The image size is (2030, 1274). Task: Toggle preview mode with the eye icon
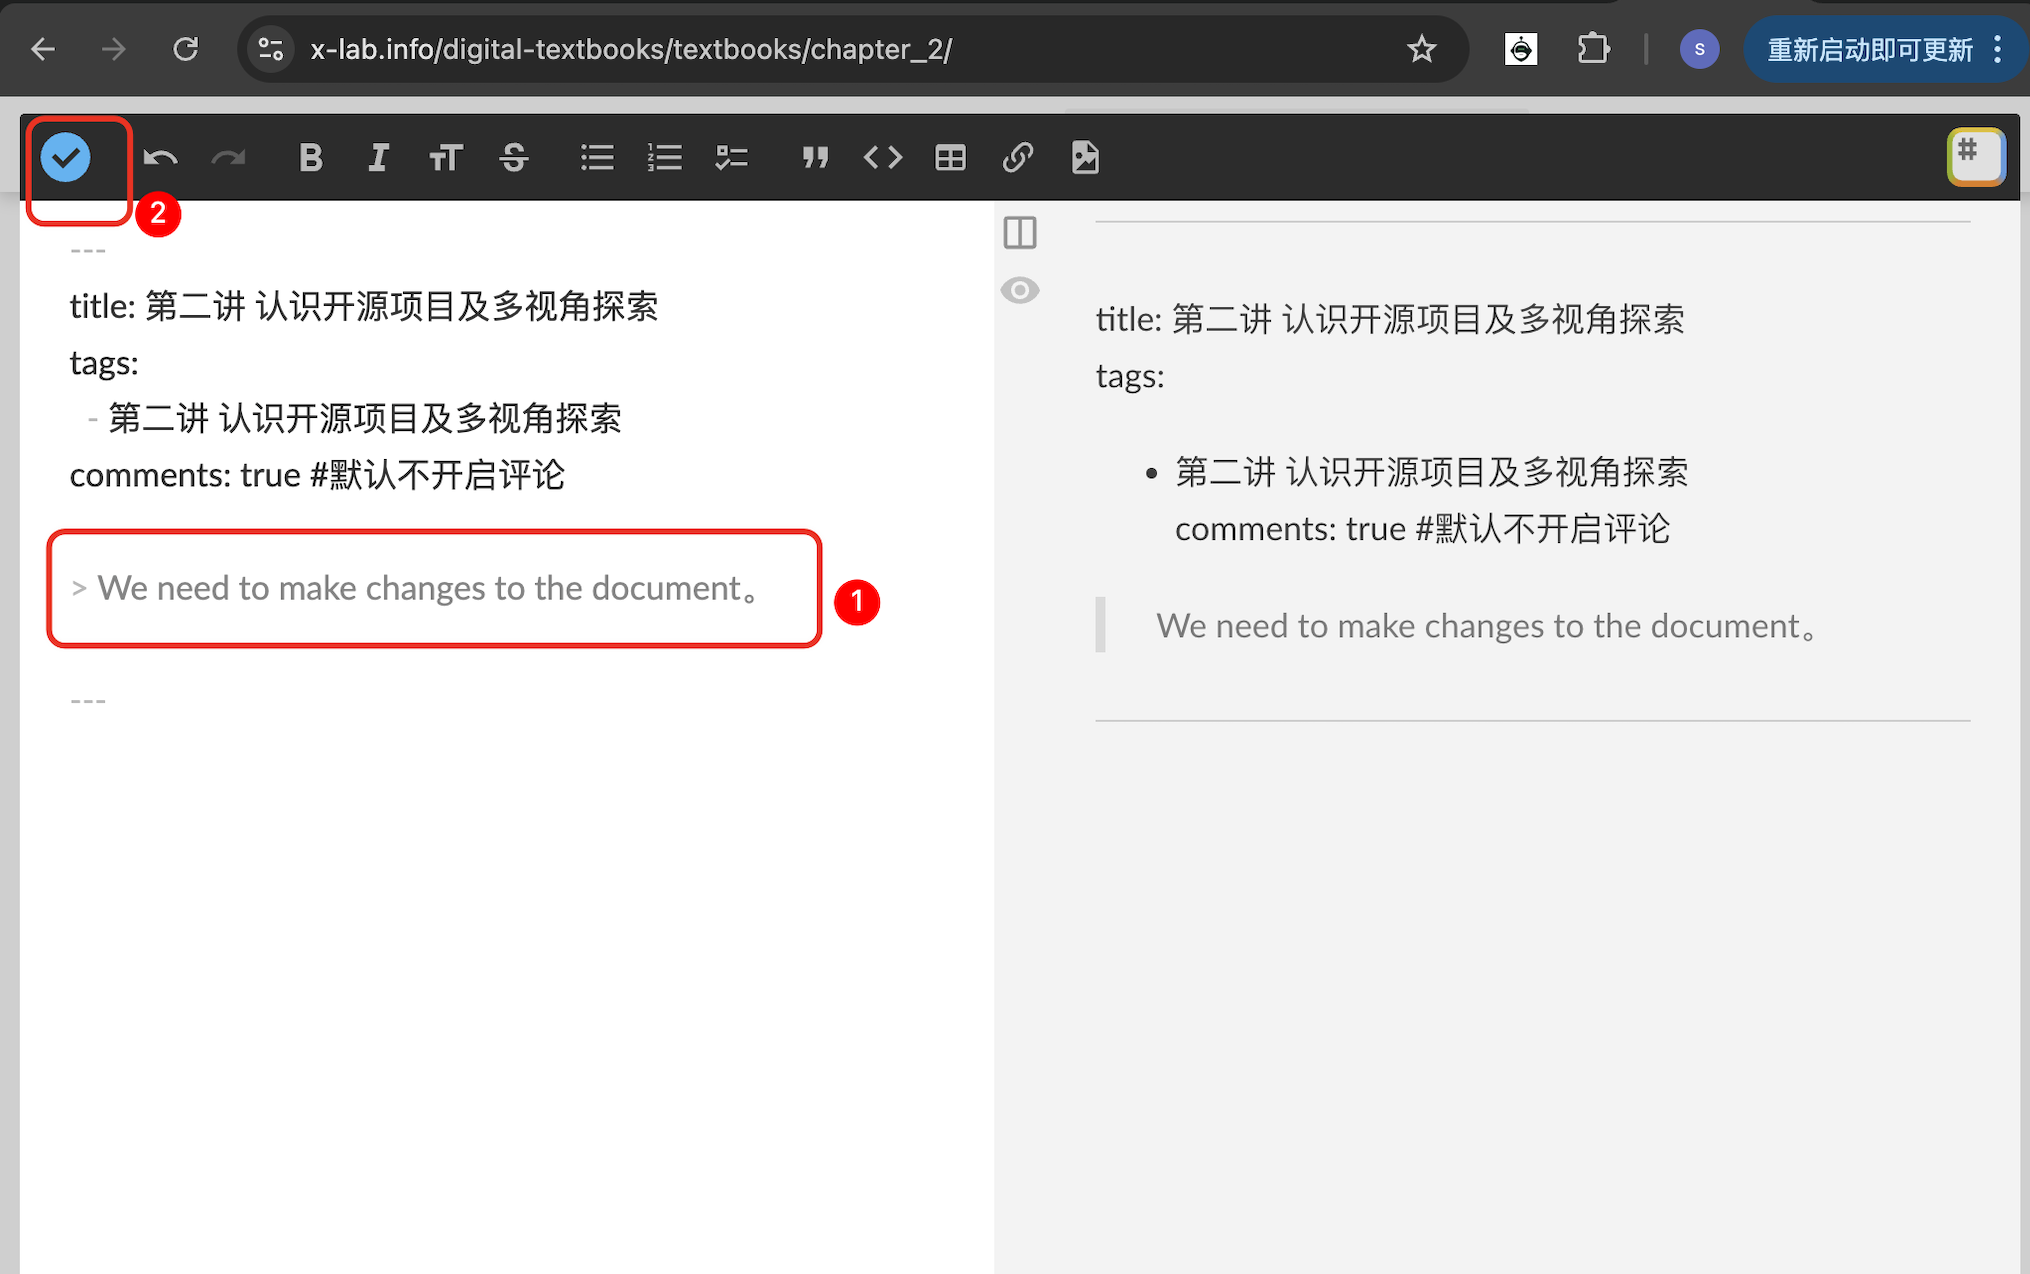[1020, 290]
